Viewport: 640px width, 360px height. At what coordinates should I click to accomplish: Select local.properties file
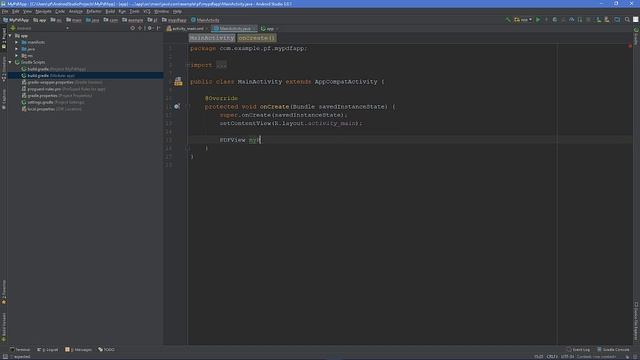pyautogui.click(x=51, y=109)
